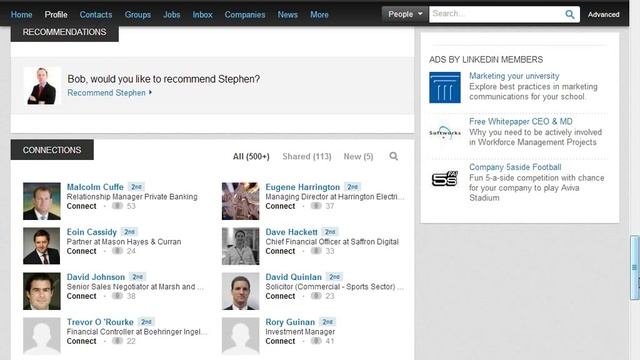This screenshot has height=360, width=640.
Task: Click shared connections icon next to 53
Action: coord(117,206)
